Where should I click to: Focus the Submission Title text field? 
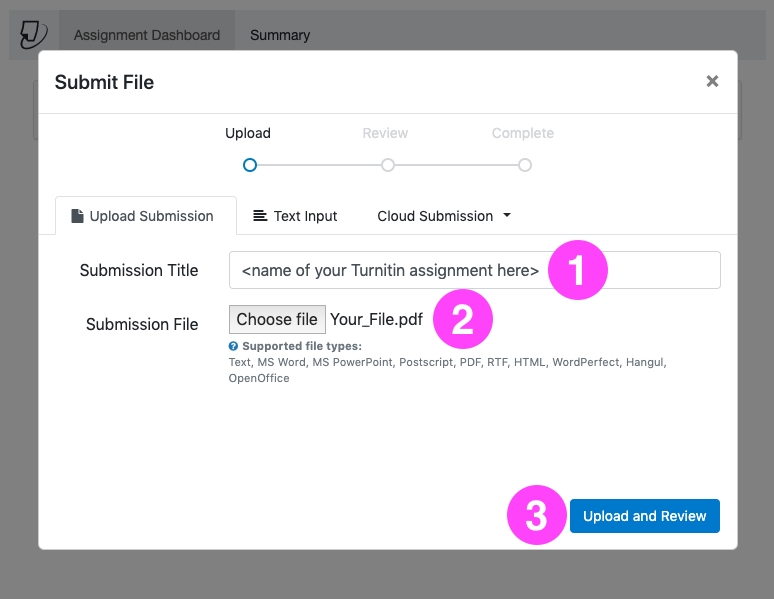(x=390, y=270)
